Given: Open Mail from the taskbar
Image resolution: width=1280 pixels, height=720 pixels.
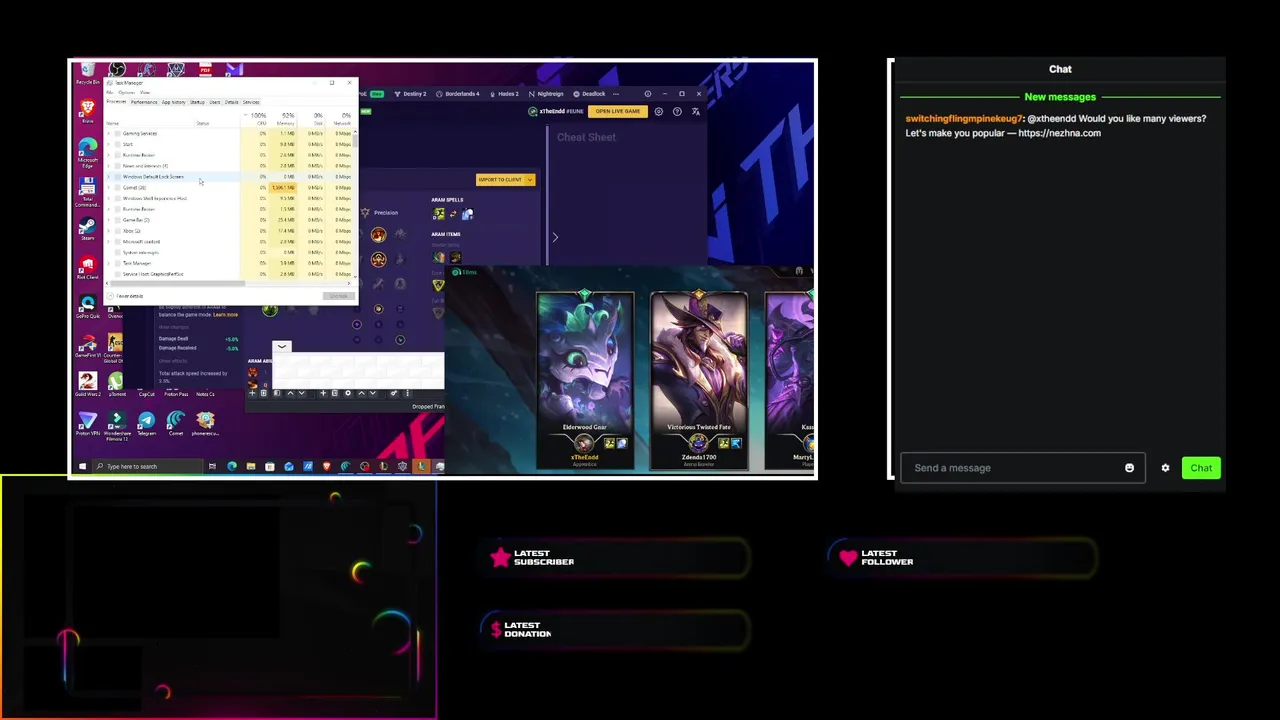Looking at the screenshot, I should tap(289, 466).
